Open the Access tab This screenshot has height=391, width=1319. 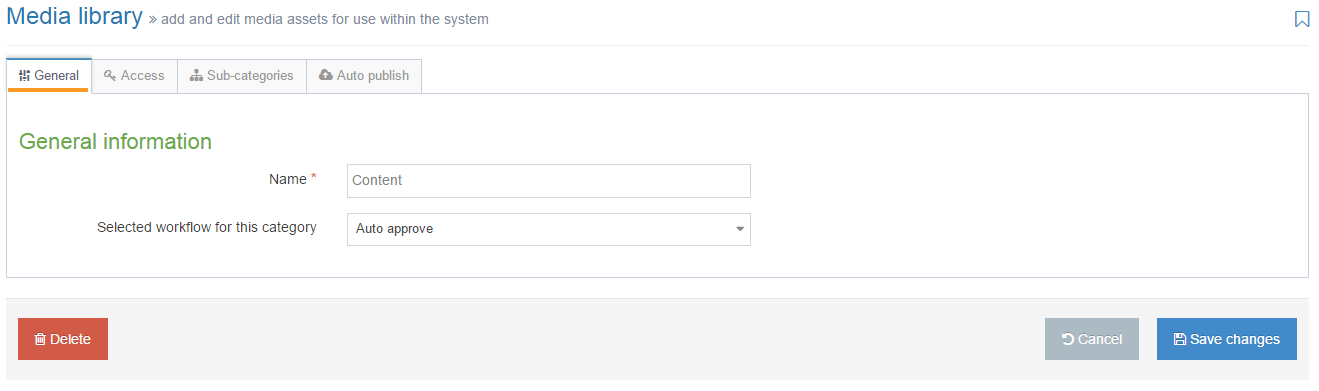pyautogui.click(x=134, y=76)
